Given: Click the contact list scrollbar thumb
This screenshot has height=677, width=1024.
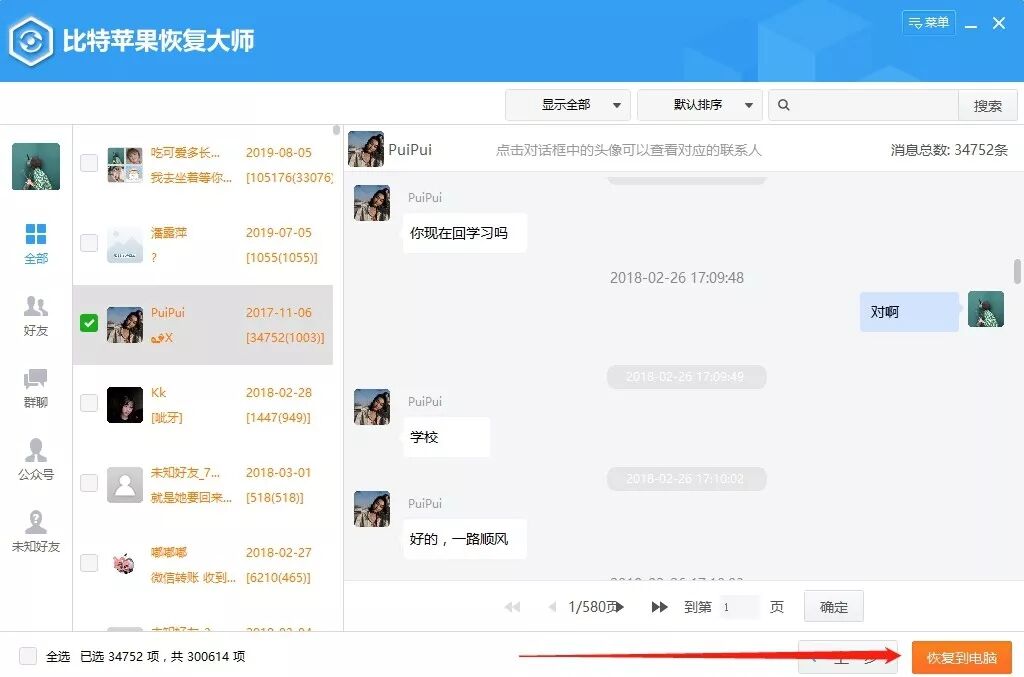Looking at the screenshot, I should tap(336, 130).
